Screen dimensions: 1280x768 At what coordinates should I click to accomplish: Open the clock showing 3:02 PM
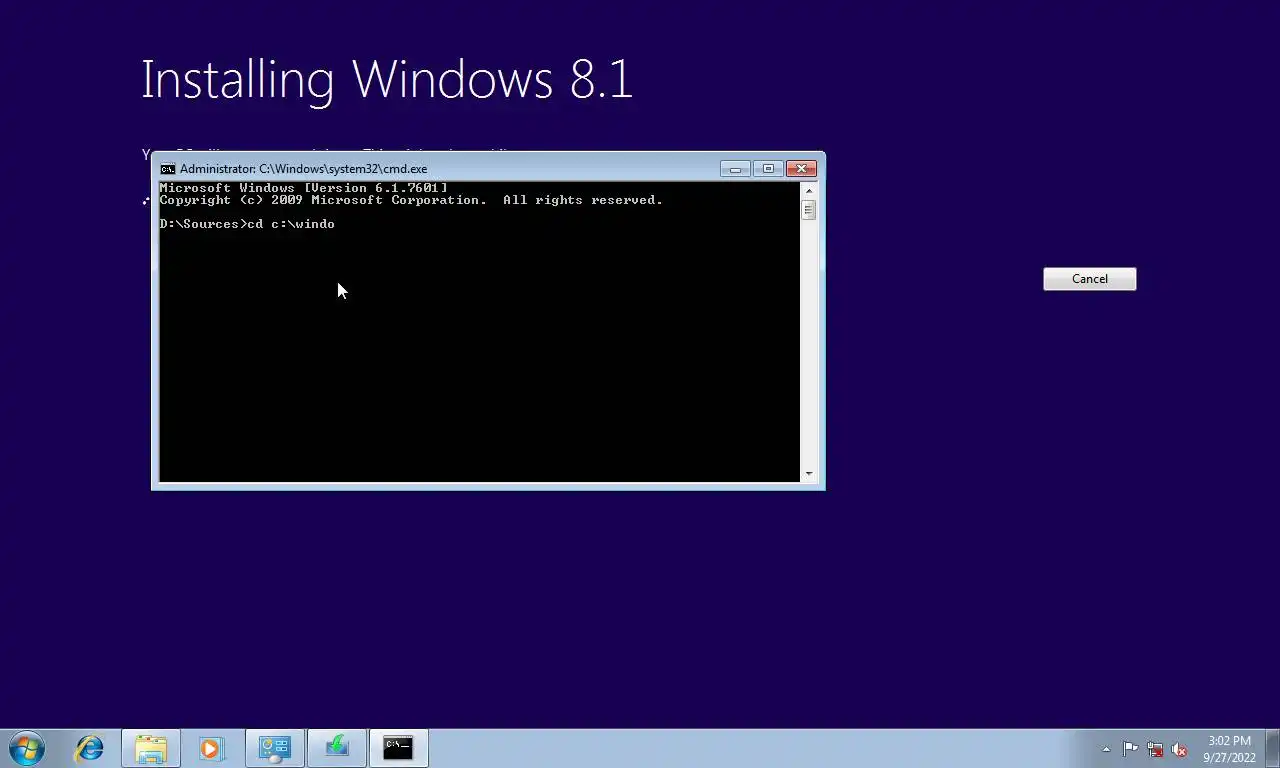click(x=1229, y=749)
